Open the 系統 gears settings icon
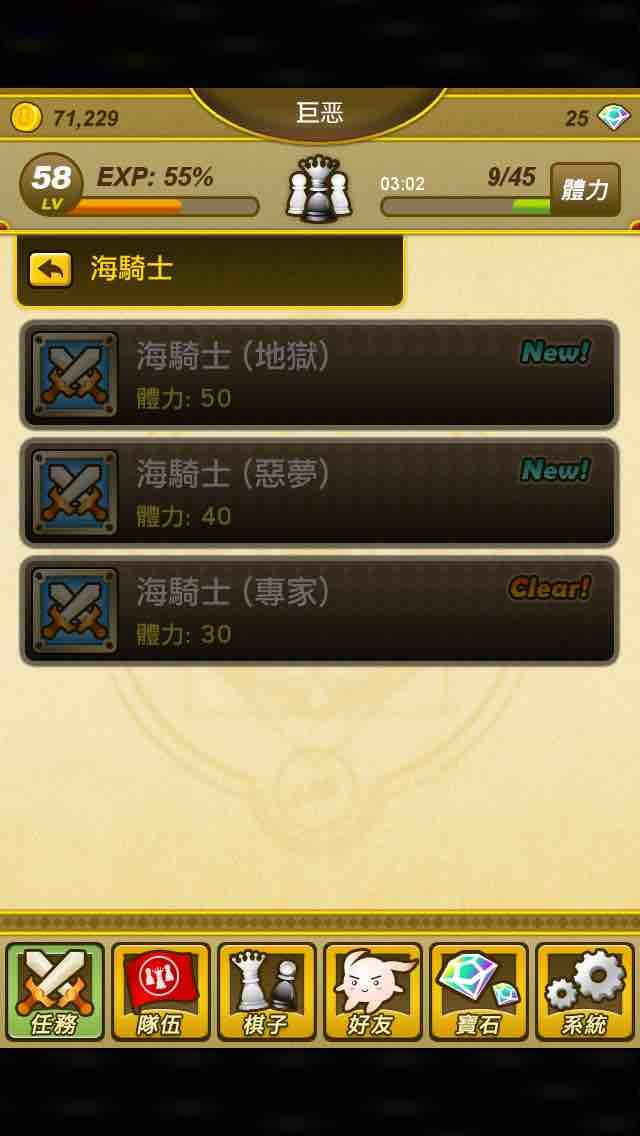Image resolution: width=640 pixels, height=1136 pixels. [584, 991]
